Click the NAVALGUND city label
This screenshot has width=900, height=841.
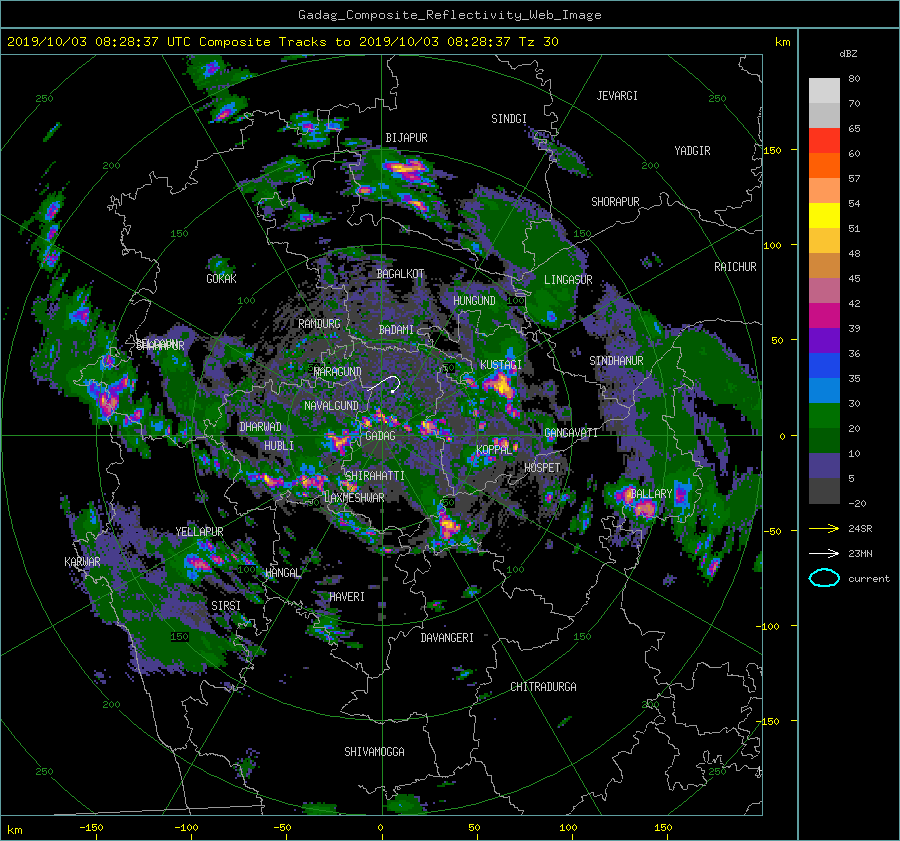tap(331, 406)
